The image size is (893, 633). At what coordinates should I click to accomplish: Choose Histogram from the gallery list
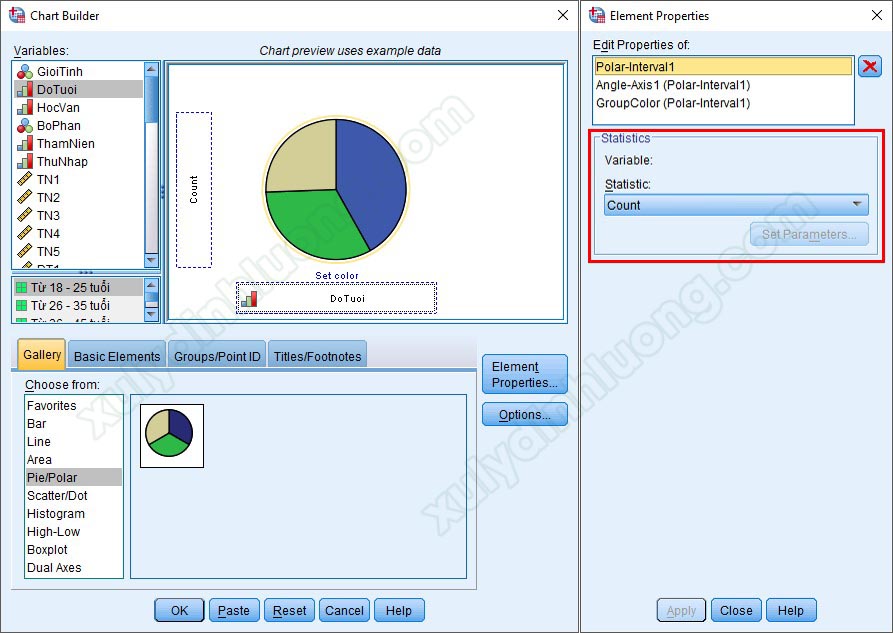pyautogui.click(x=56, y=514)
